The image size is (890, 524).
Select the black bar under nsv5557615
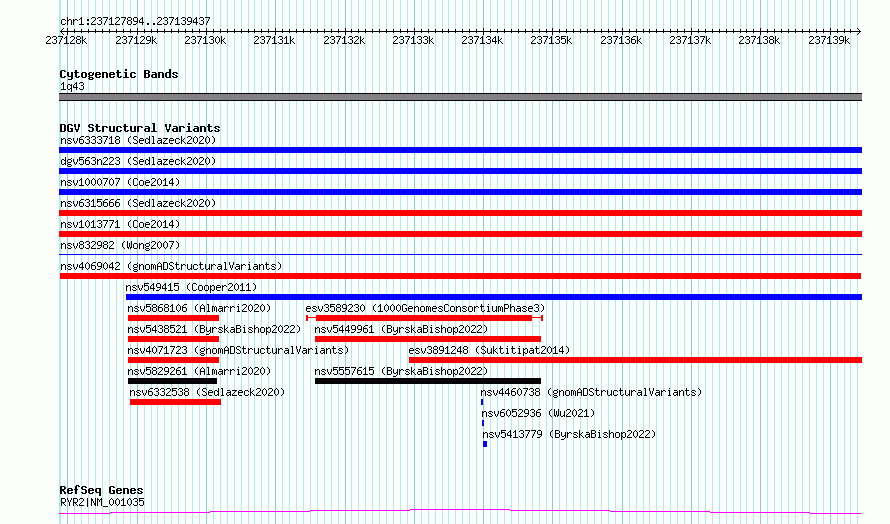coord(428,381)
